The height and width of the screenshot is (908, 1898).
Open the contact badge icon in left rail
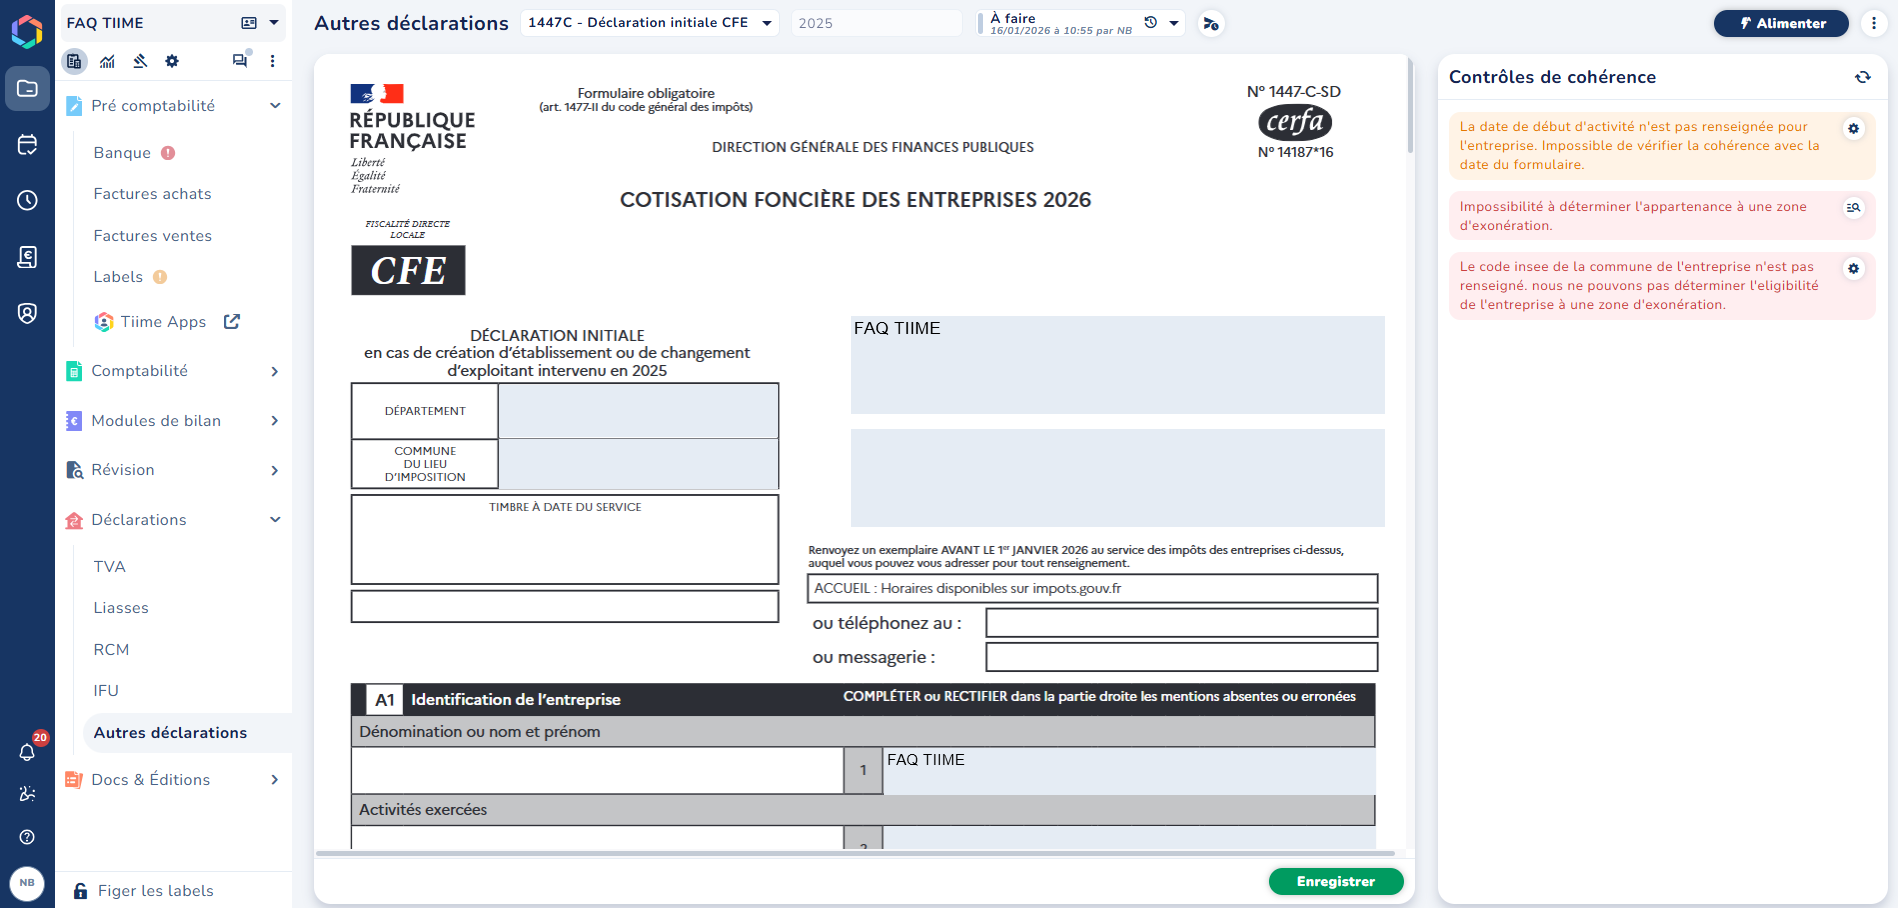(x=27, y=313)
